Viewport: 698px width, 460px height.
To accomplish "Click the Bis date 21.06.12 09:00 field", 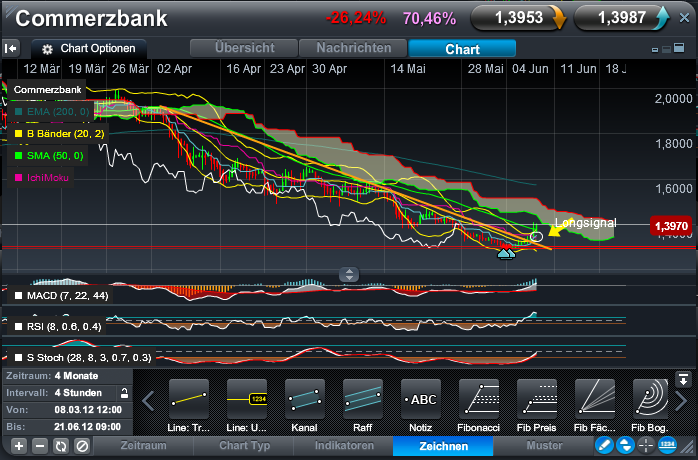I will 67,427.
